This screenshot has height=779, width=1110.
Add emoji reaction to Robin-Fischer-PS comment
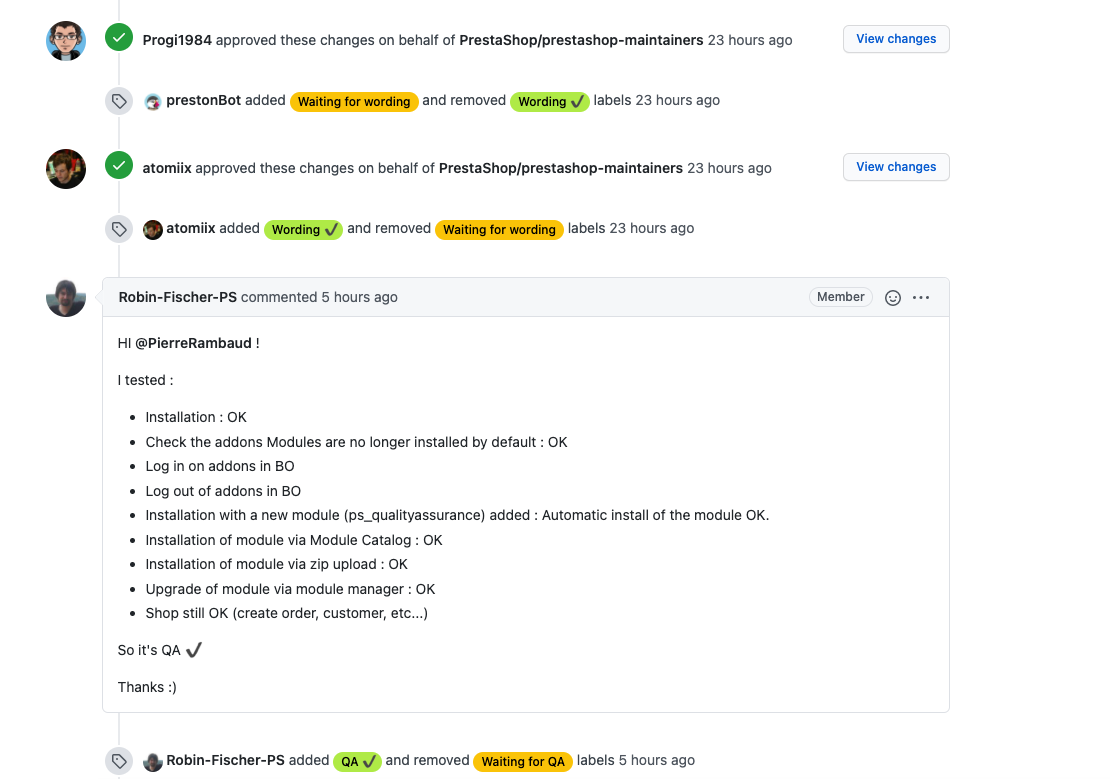[x=893, y=298]
